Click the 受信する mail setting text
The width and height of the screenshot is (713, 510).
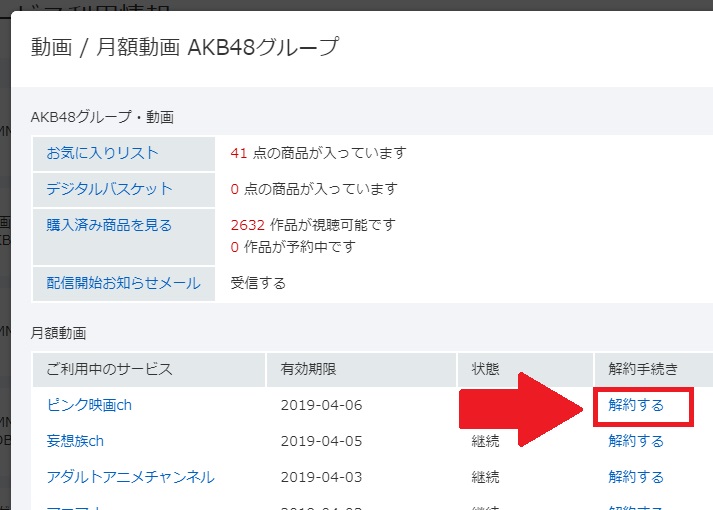click(258, 283)
